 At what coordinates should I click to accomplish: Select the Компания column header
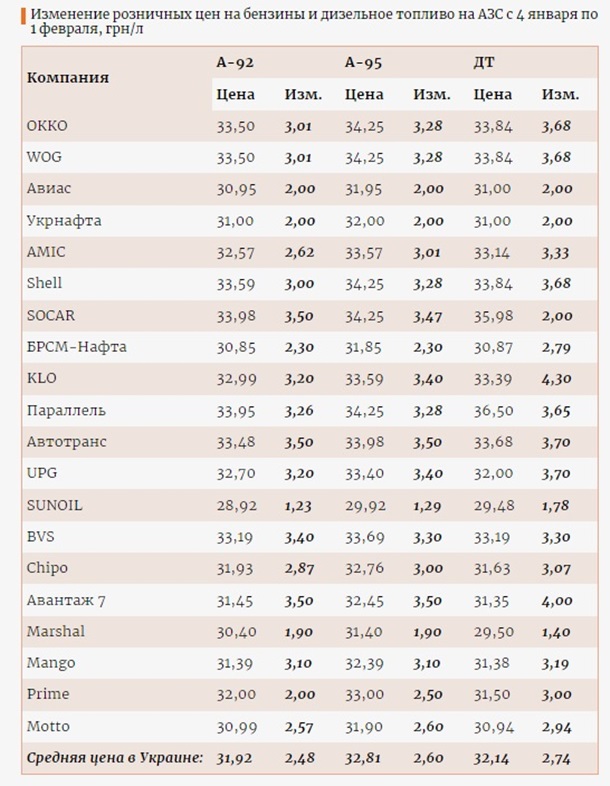68,77
